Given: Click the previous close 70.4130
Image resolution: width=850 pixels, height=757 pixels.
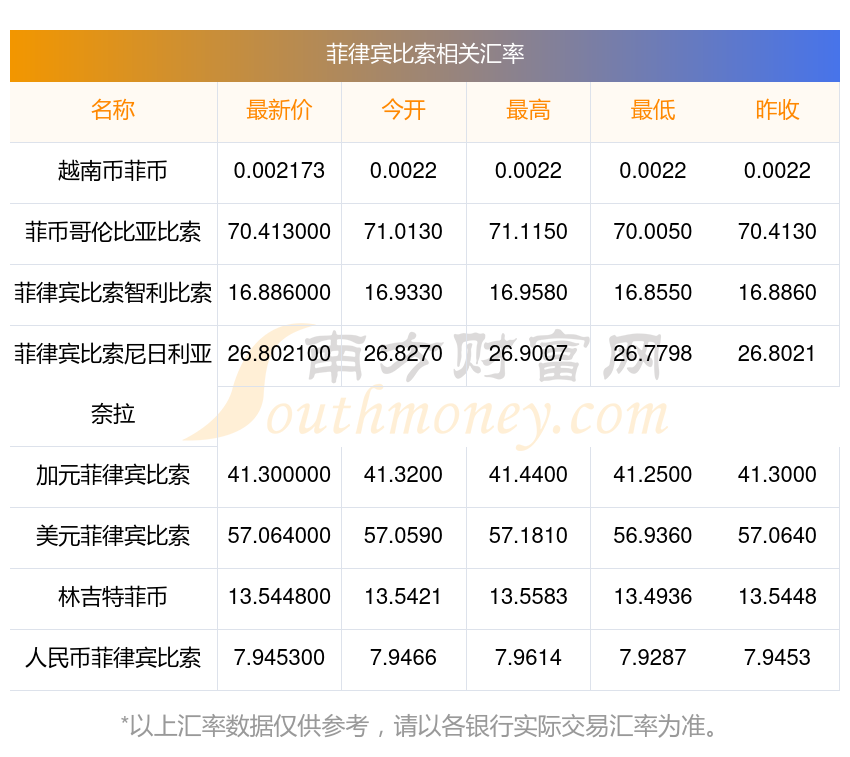Looking at the screenshot, I should coord(777,232).
